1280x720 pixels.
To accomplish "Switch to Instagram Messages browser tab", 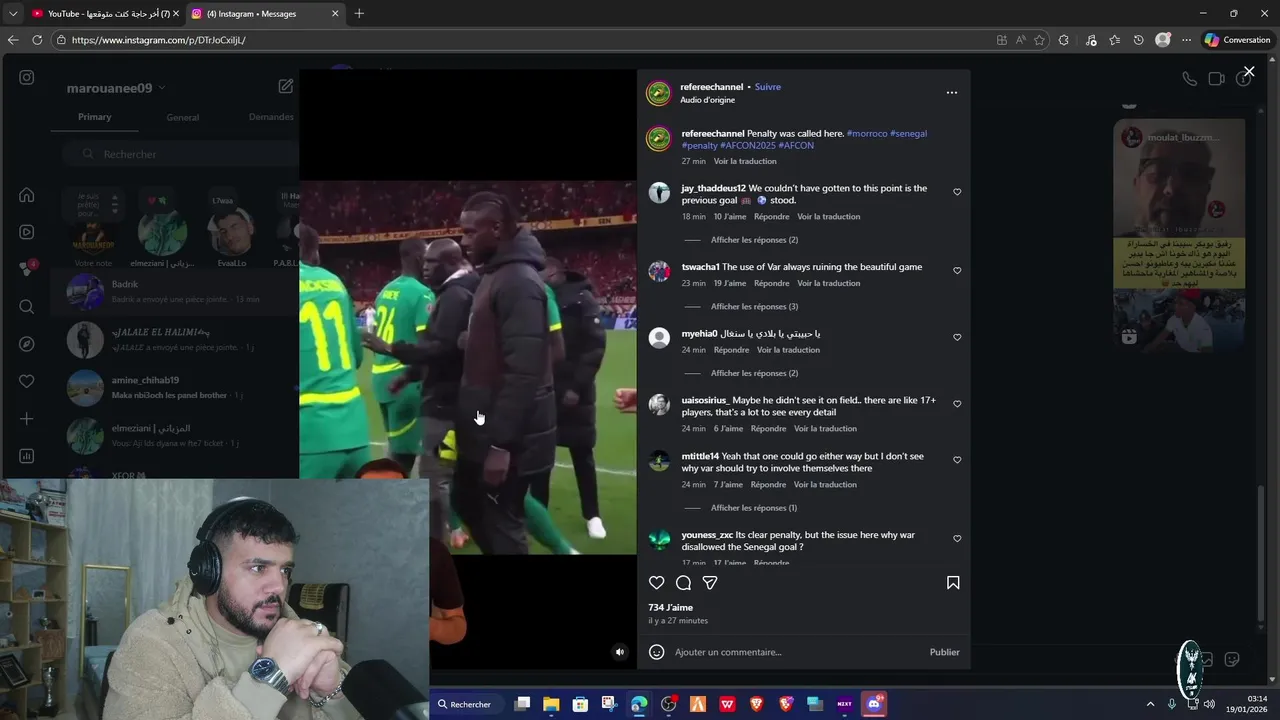I will (265, 14).
